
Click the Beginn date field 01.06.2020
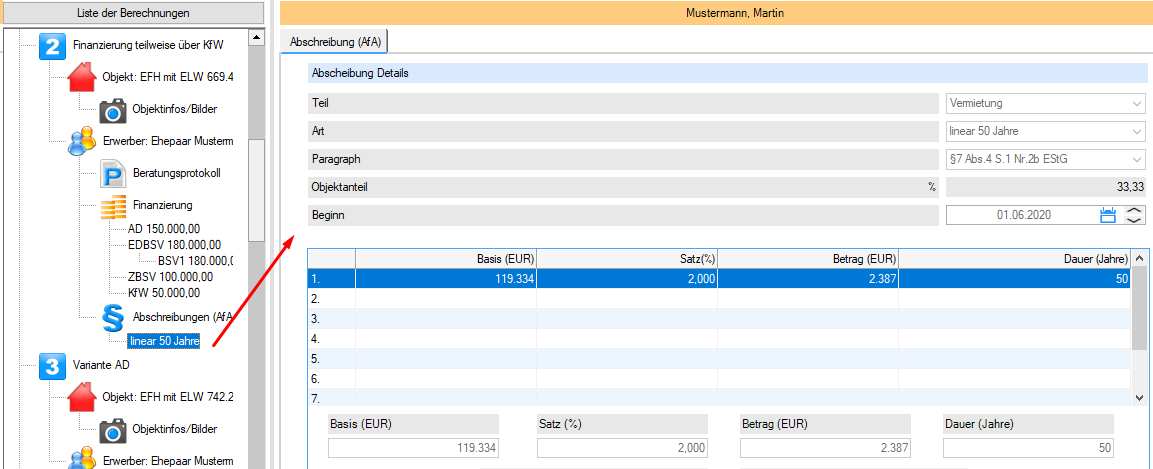[x=1024, y=215]
